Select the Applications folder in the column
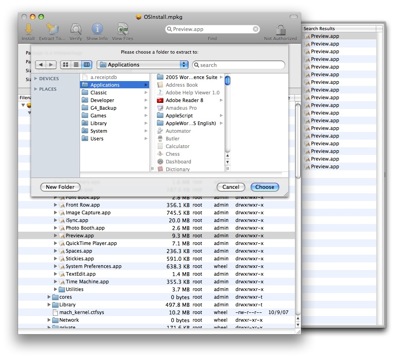The height and width of the screenshot is (362, 400). pyautogui.click(x=115, y=85)
